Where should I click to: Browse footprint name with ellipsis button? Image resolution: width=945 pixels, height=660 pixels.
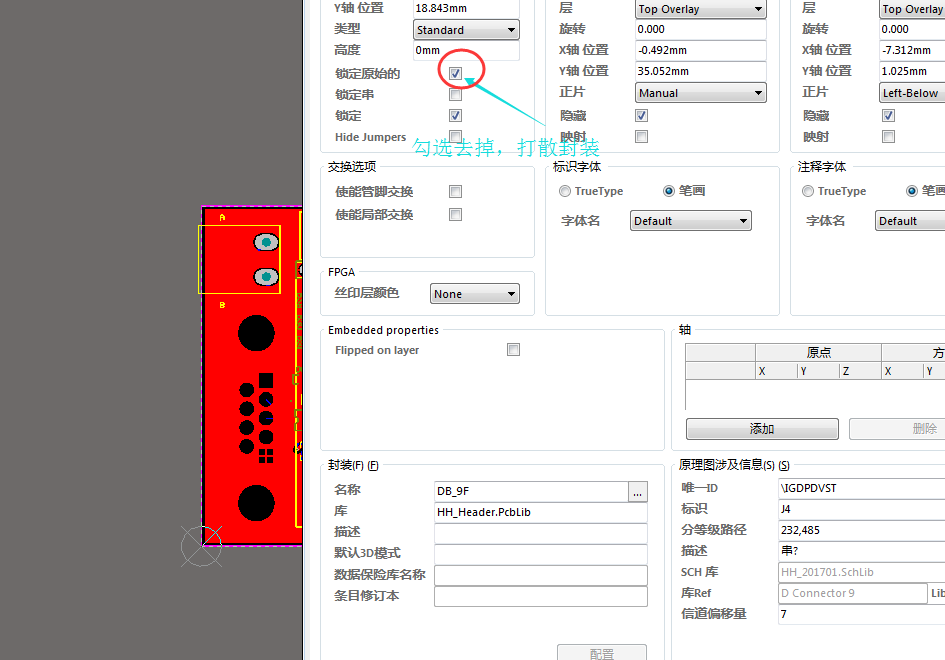coord(637,491)
